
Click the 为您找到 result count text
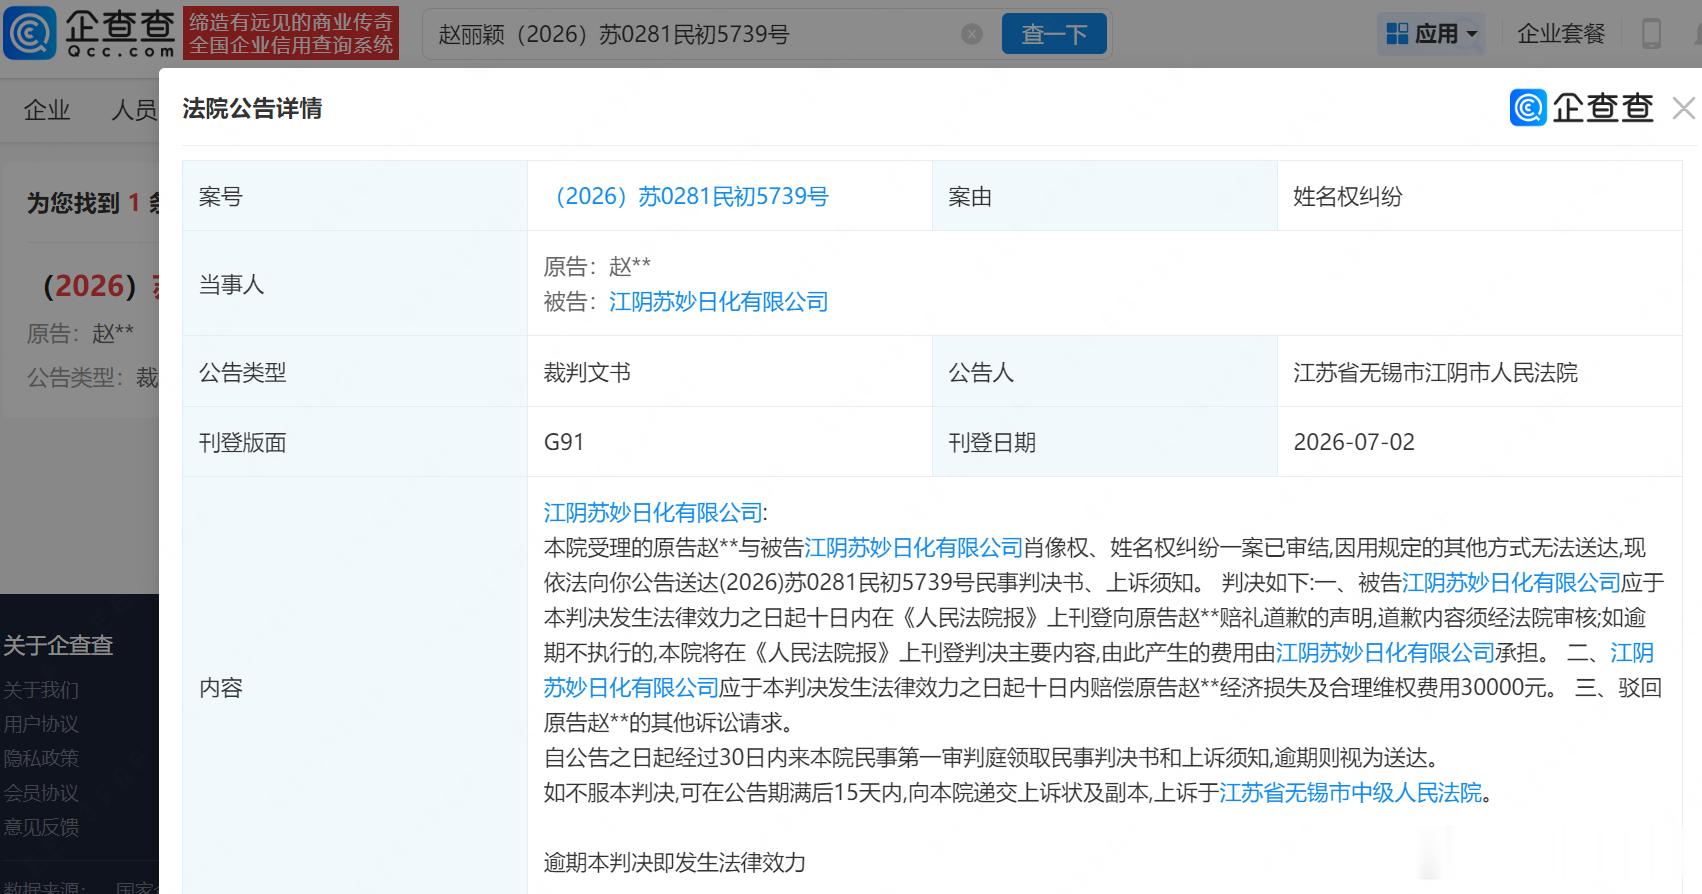pos(92,203)
